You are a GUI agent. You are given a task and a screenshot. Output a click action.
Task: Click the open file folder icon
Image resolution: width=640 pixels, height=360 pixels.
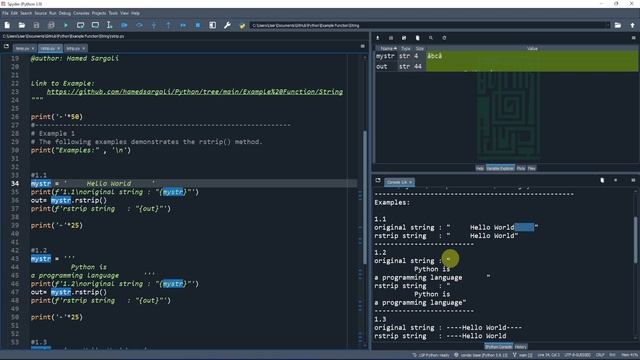(22, 25)
